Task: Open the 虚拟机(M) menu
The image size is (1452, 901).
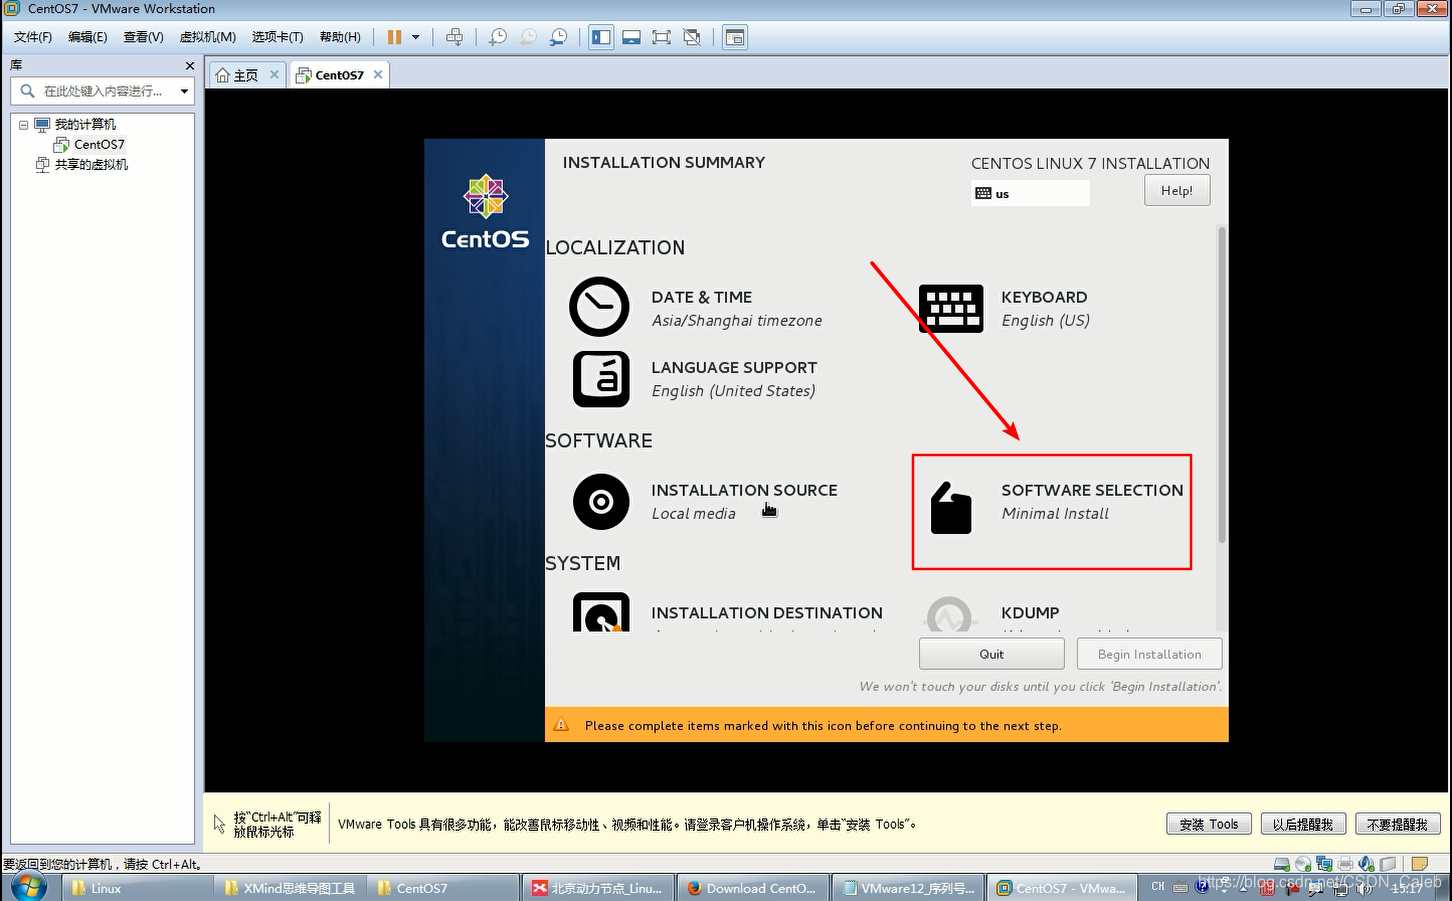Action: coord(208,37)
